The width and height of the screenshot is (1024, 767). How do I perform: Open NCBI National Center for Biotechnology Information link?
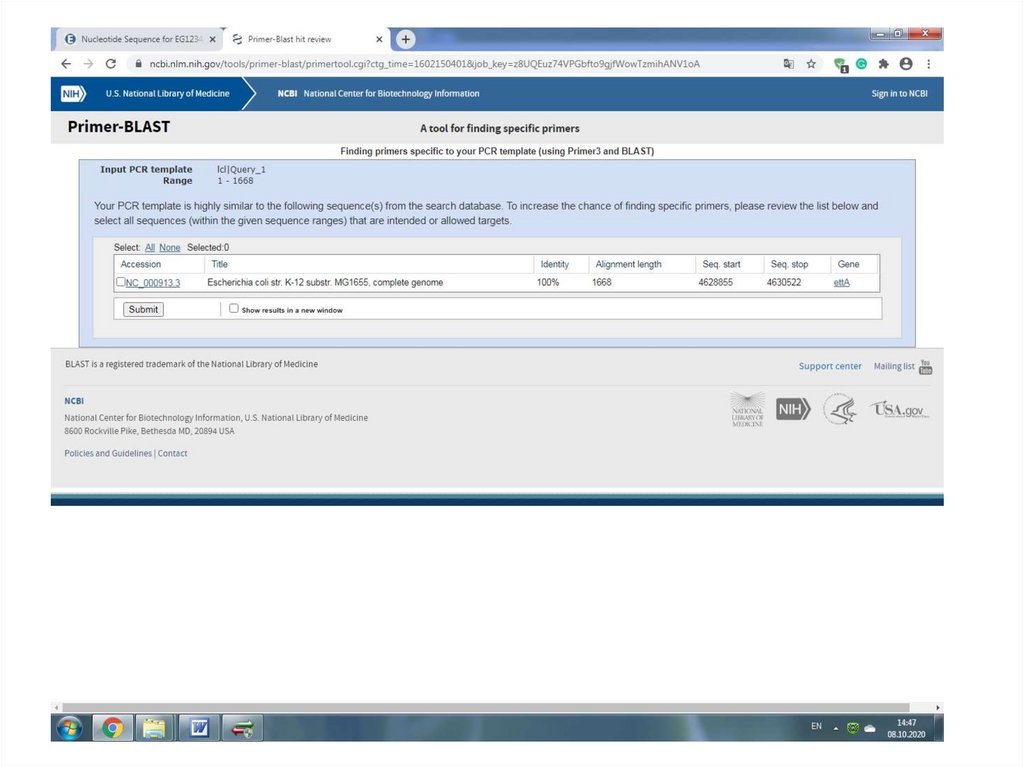click(378, 93)
